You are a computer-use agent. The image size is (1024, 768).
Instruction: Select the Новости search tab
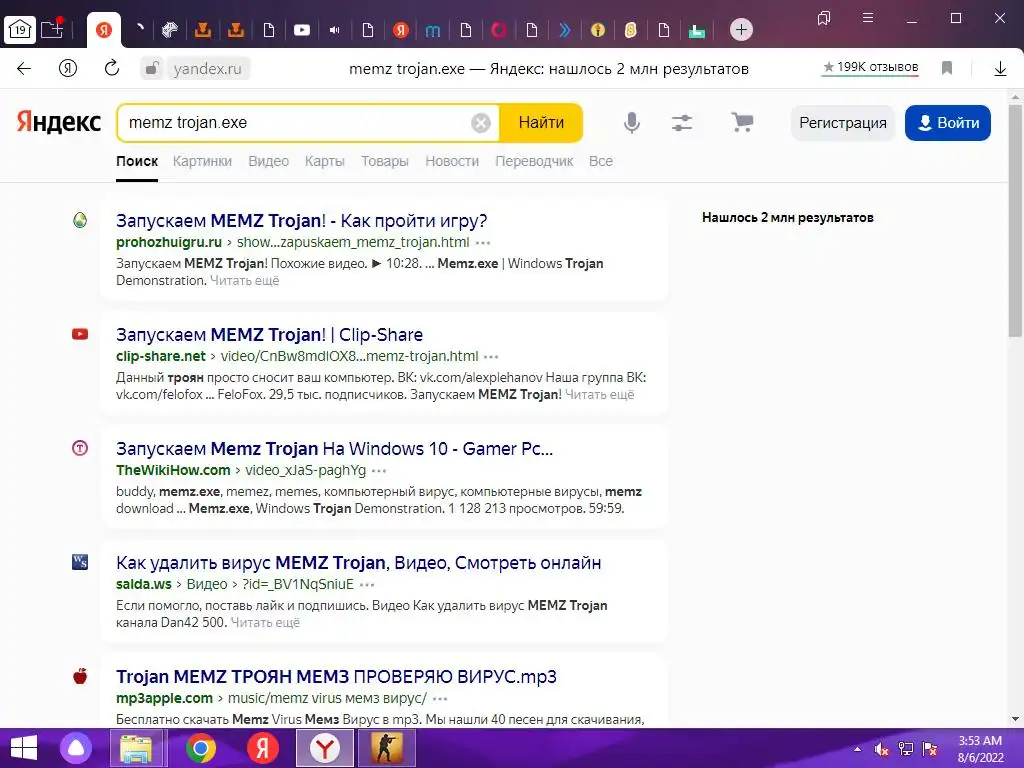click(x=452, y=161)
